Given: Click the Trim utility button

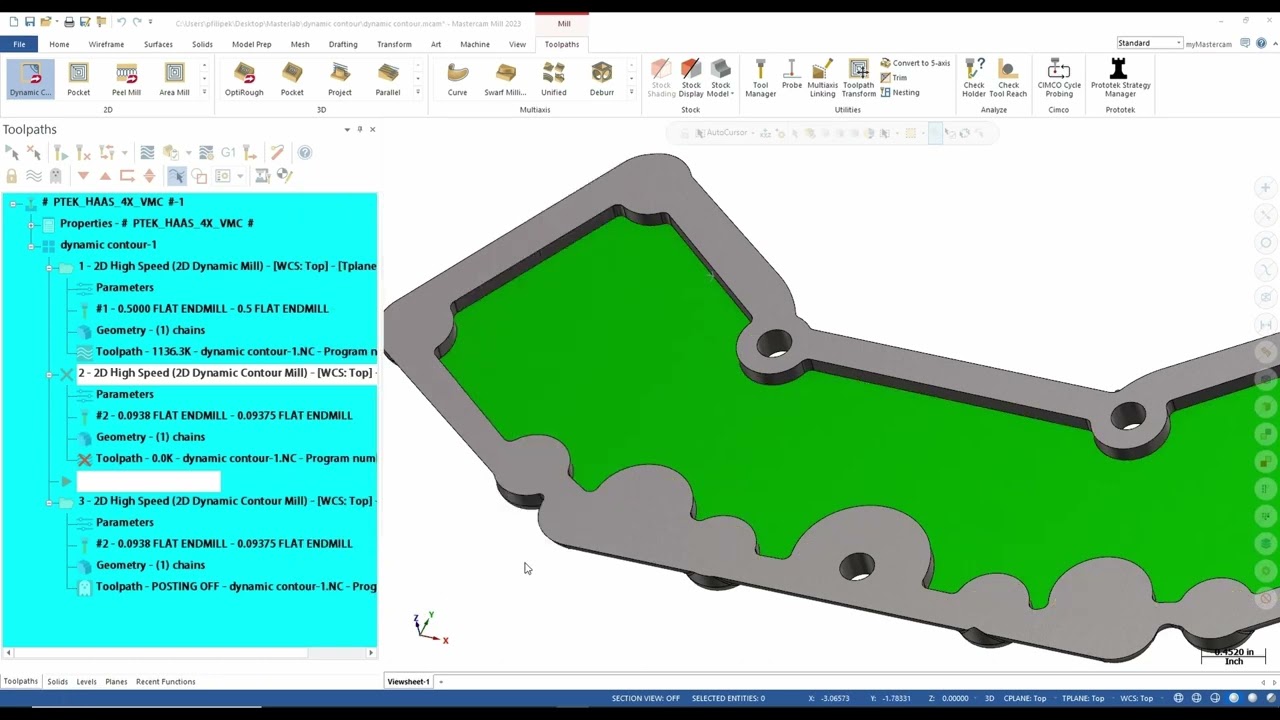Looking at the screenshot, I should point(893,78).
